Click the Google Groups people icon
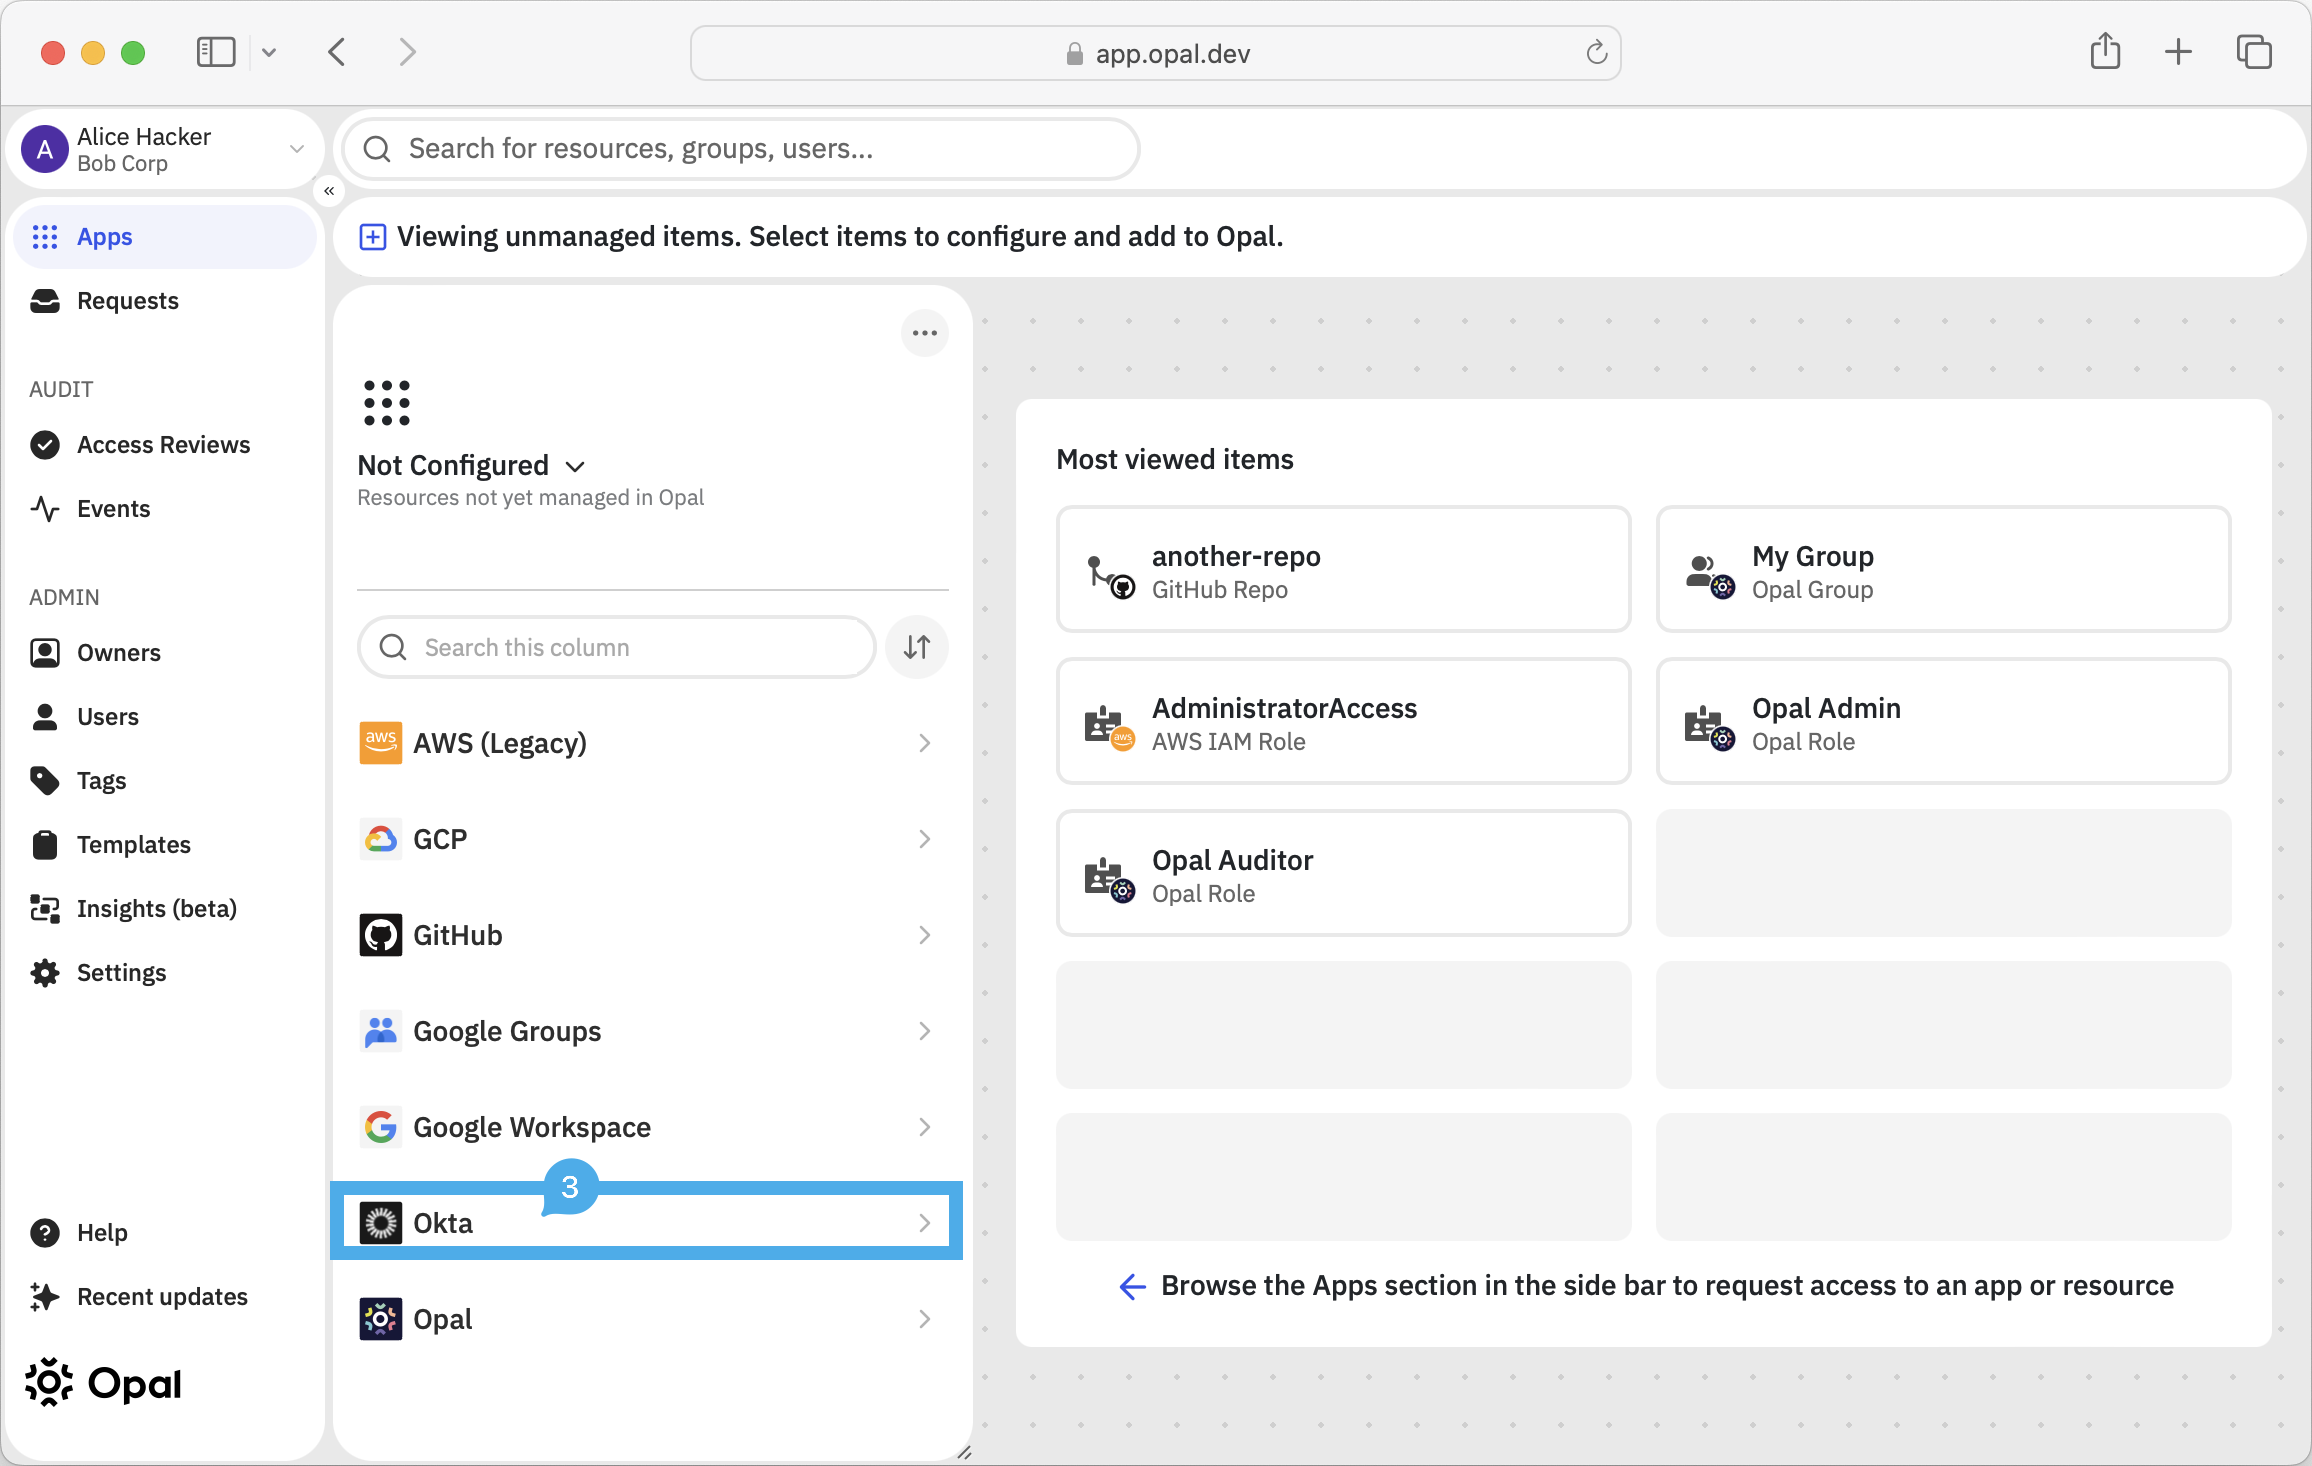Image resolution: width=2312 pixels, height=1466 pixels. click(x=381, y=1031)
